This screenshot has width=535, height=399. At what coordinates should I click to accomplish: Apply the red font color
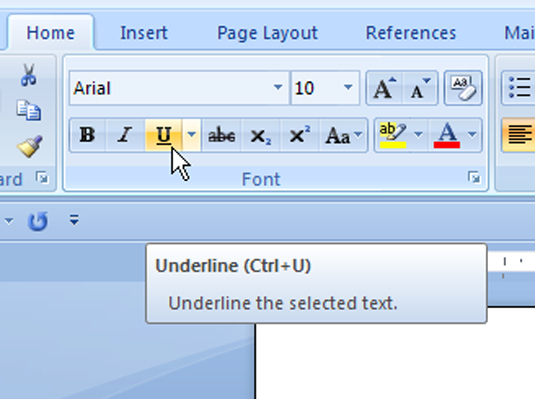coord(447,135)
